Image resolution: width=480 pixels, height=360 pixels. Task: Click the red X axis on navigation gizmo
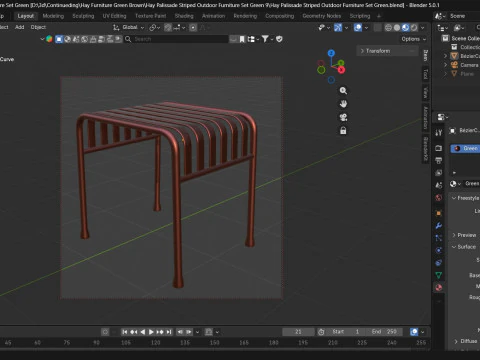point(341,70)
